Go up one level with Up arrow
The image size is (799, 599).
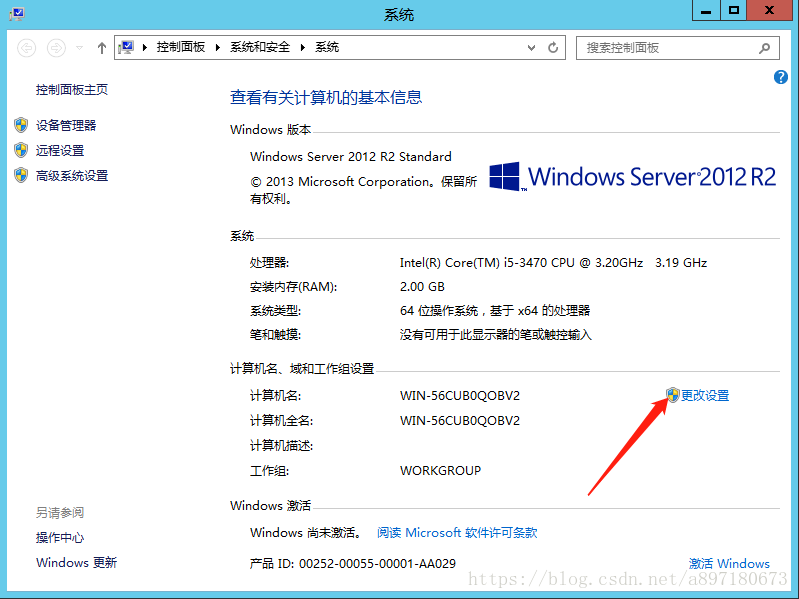102,48
